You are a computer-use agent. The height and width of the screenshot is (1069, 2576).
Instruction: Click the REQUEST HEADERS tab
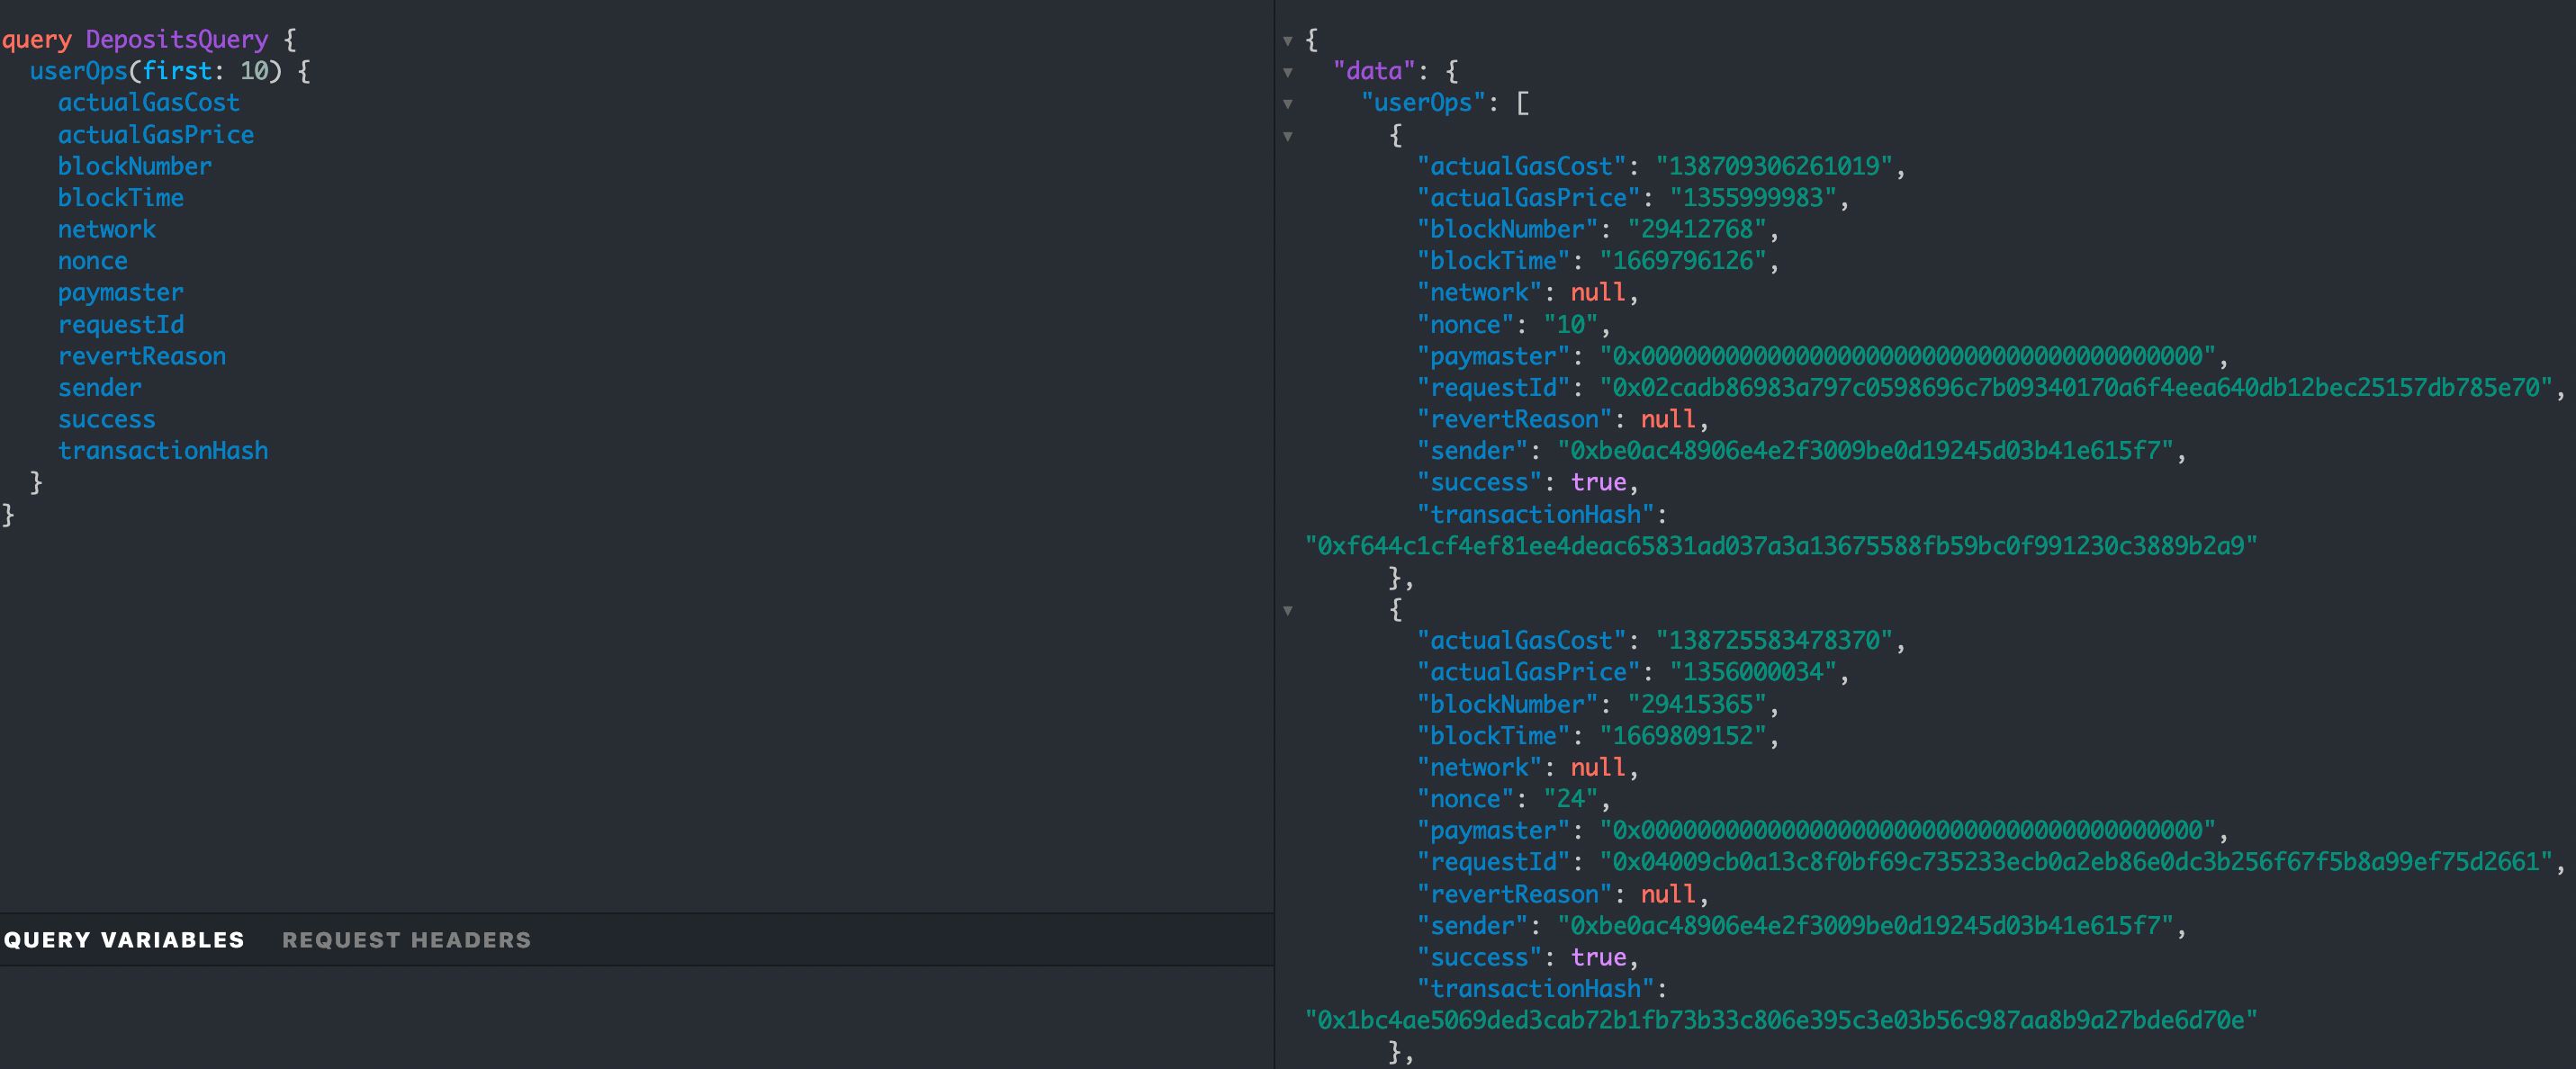click(x=408, y=938)
